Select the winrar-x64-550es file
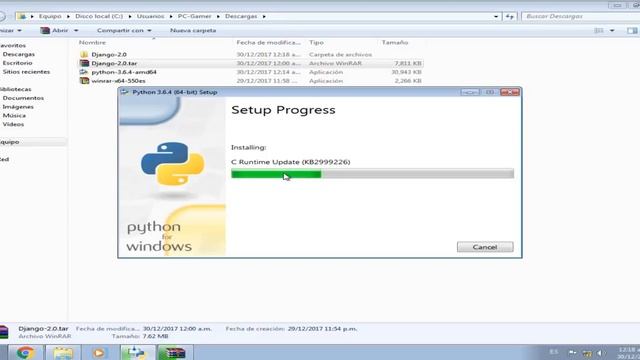The width and height of the screenshot is (640, 360). click(118, 81)
